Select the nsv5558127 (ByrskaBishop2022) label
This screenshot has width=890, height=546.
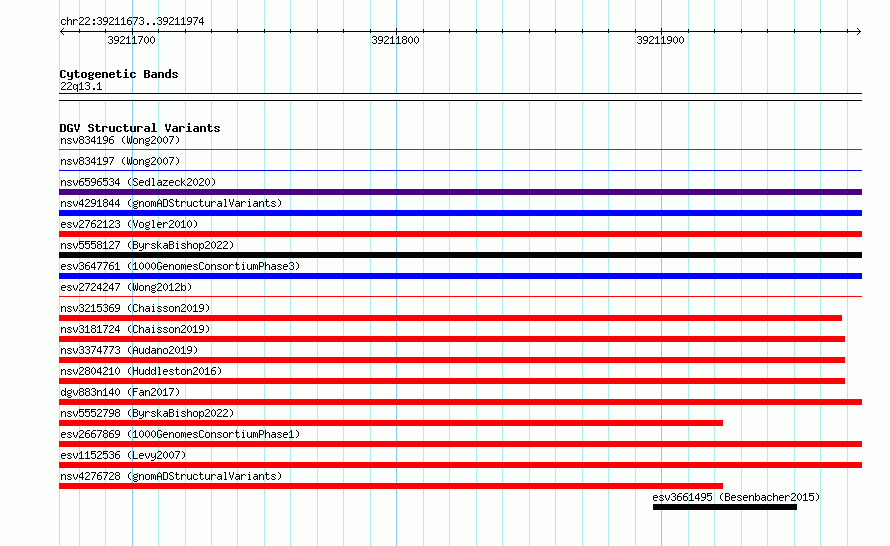pyautogui.click(x=147, y=245)
